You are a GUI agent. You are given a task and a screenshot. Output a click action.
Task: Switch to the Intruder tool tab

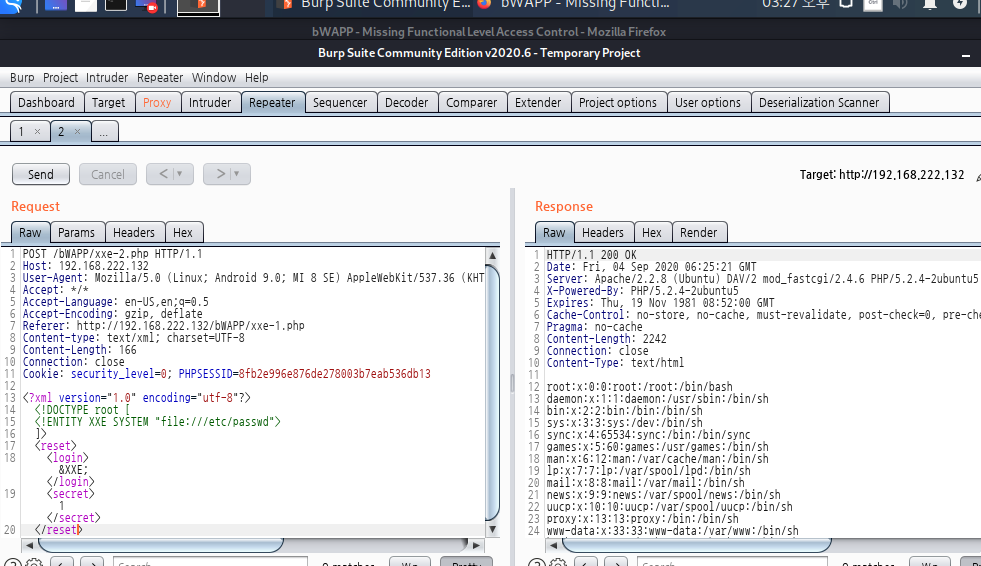coord(210,103)
